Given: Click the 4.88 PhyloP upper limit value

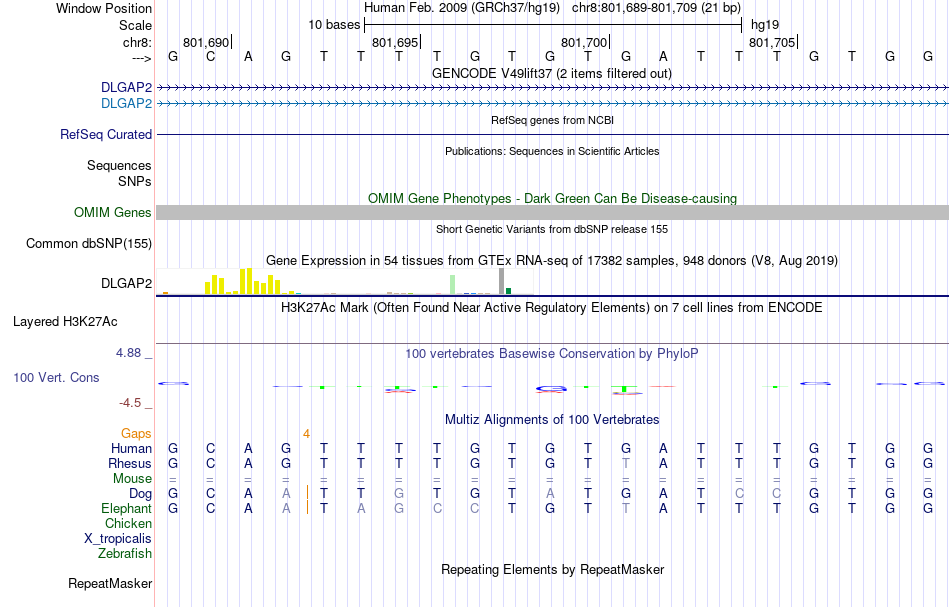Looking at the screenshot, I should coord(128,353).
